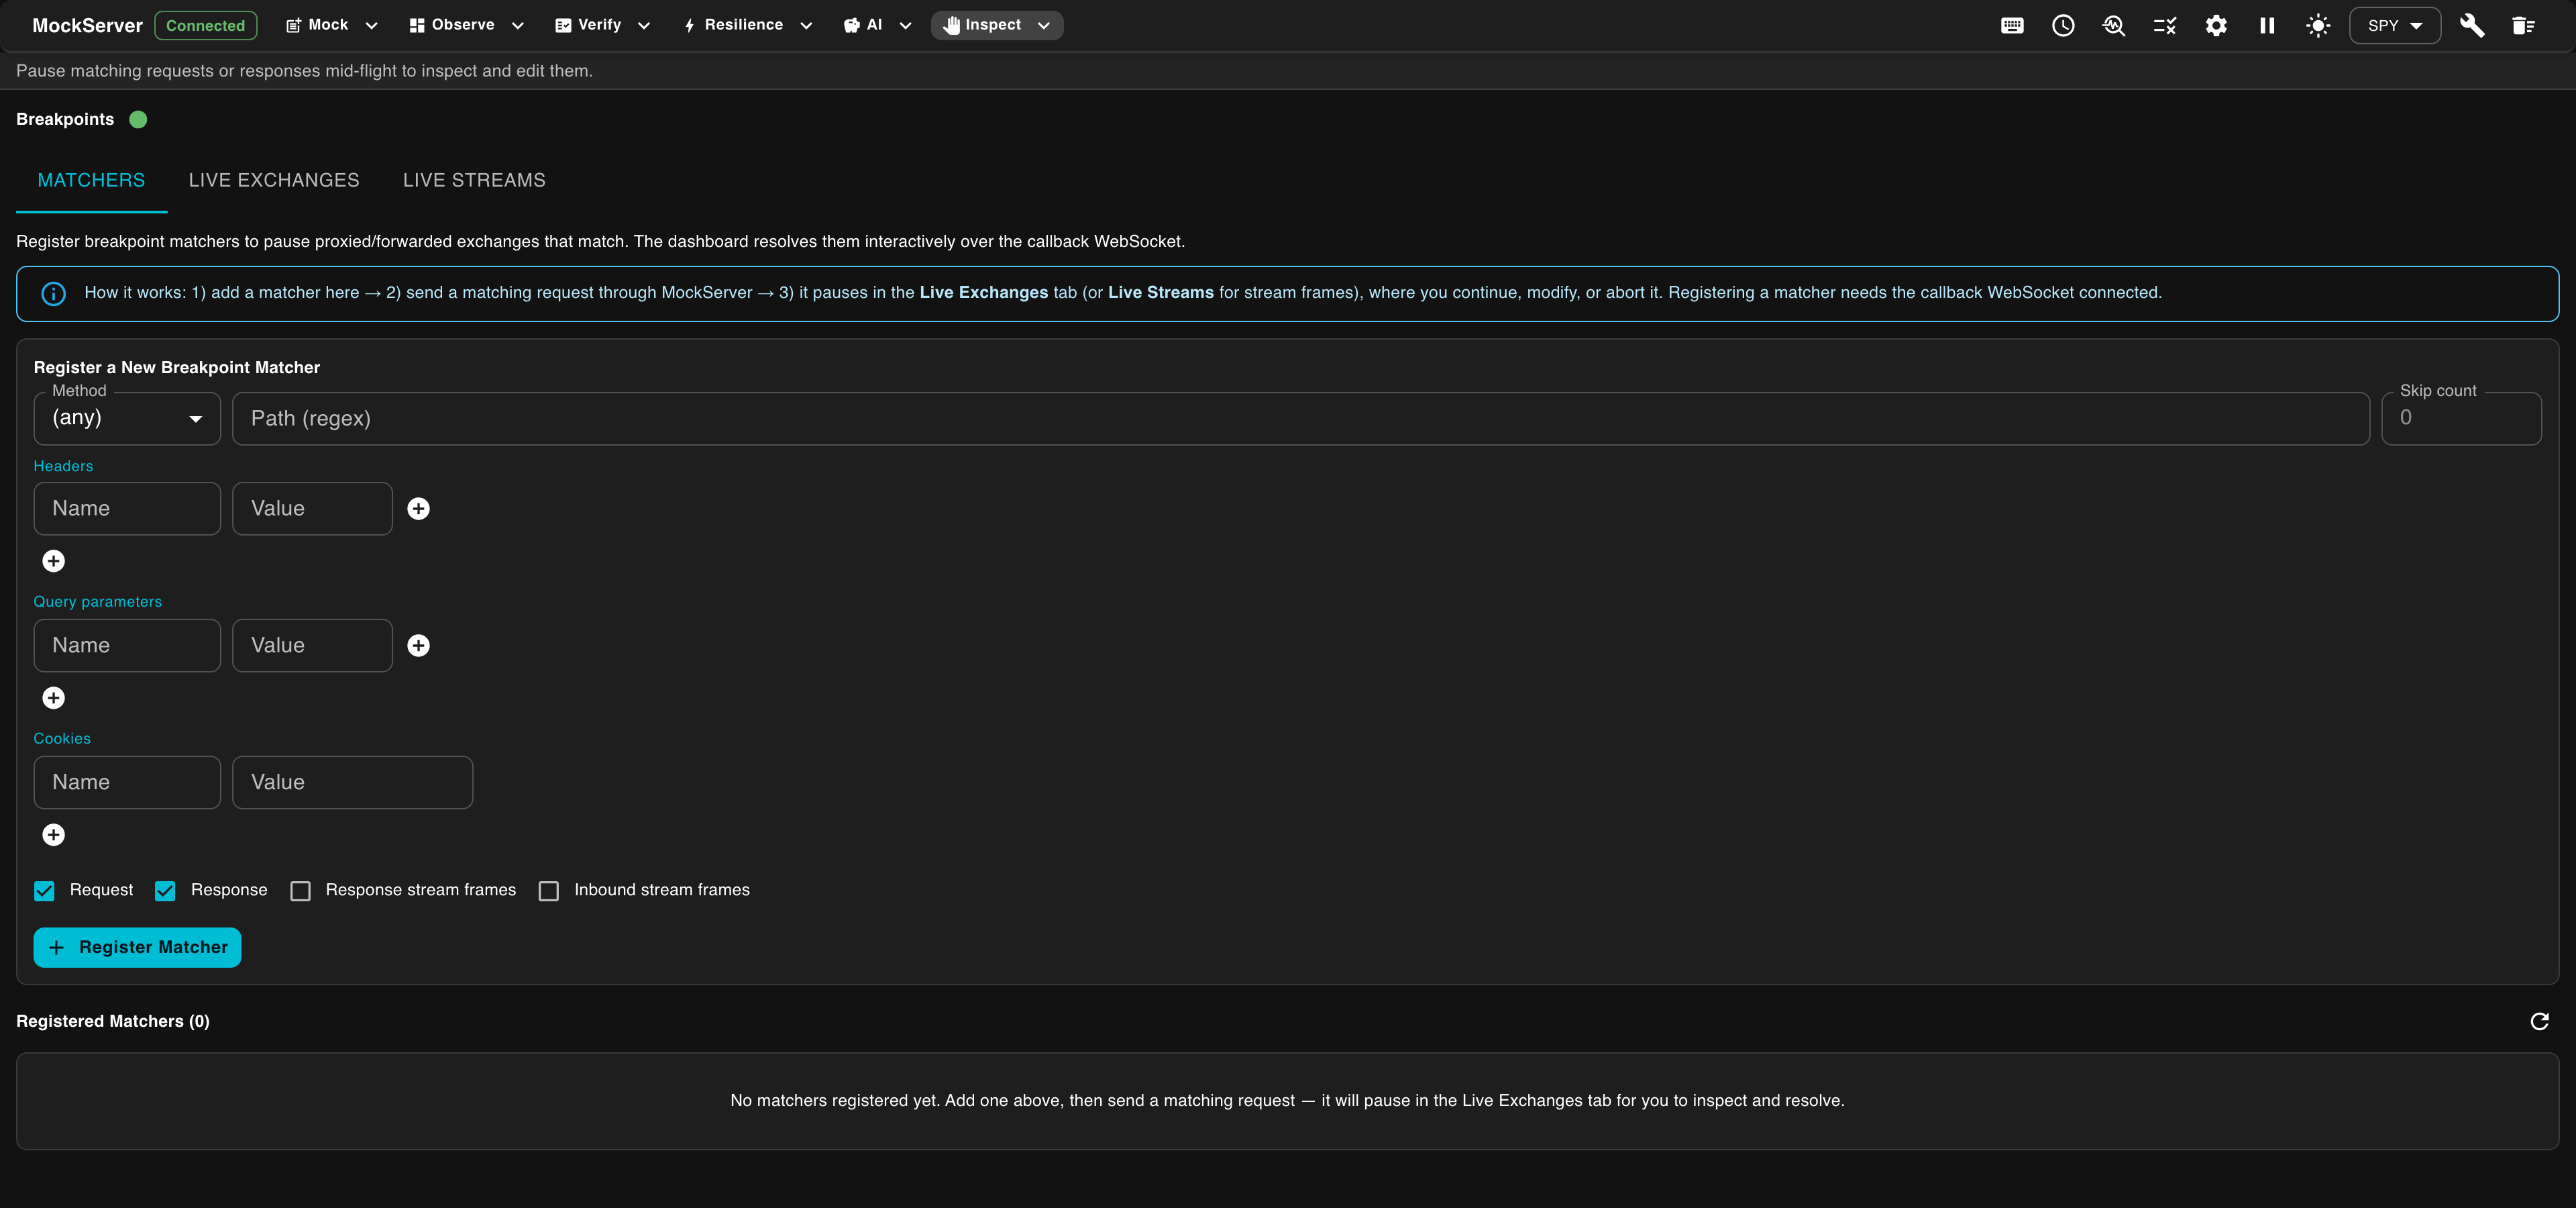Focus the Path (regex) input field
The width and height of the screenshot is (2576, 1208).
pos(1300,418)
